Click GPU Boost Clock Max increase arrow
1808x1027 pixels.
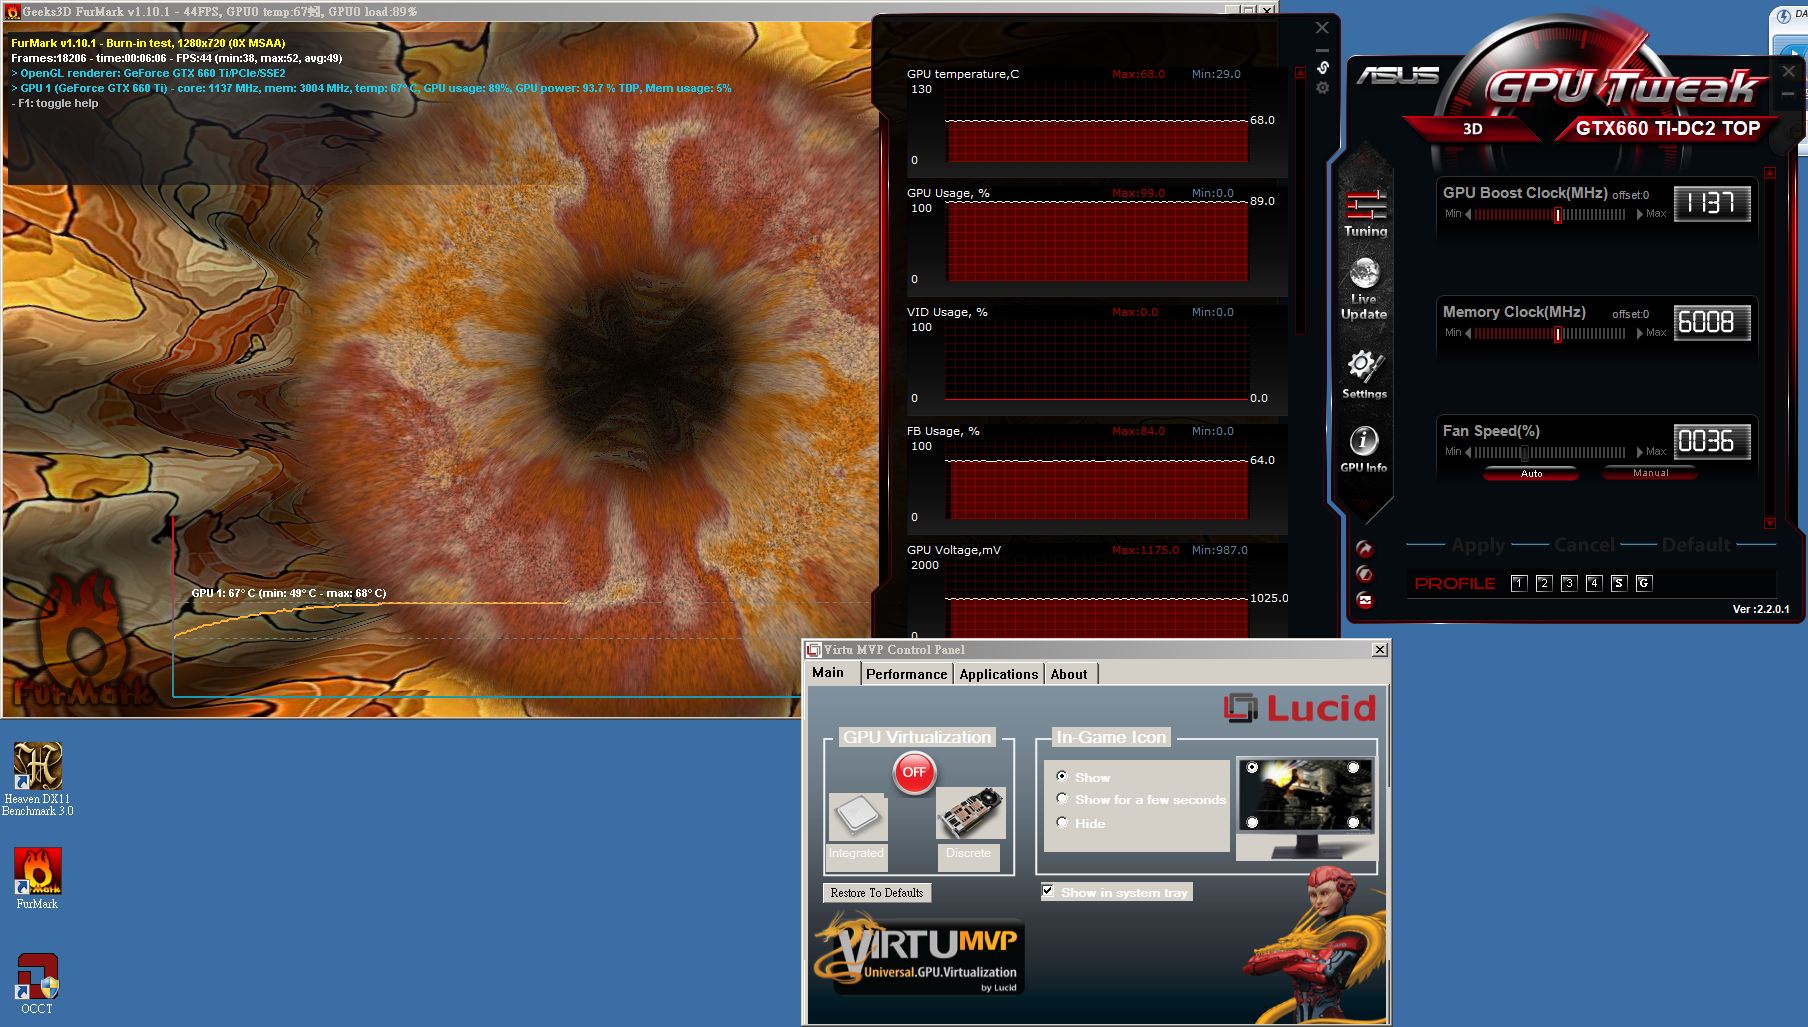pyautogui.click(x=1639, y=215)
